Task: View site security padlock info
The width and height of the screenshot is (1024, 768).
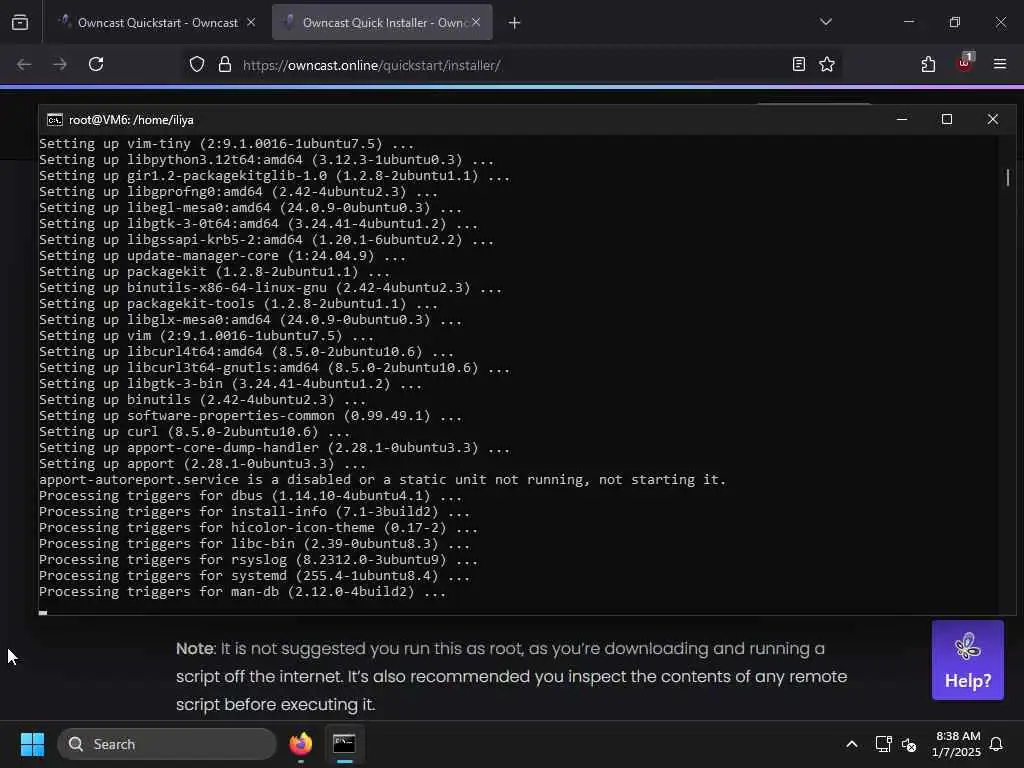Action: coord(225,65)
